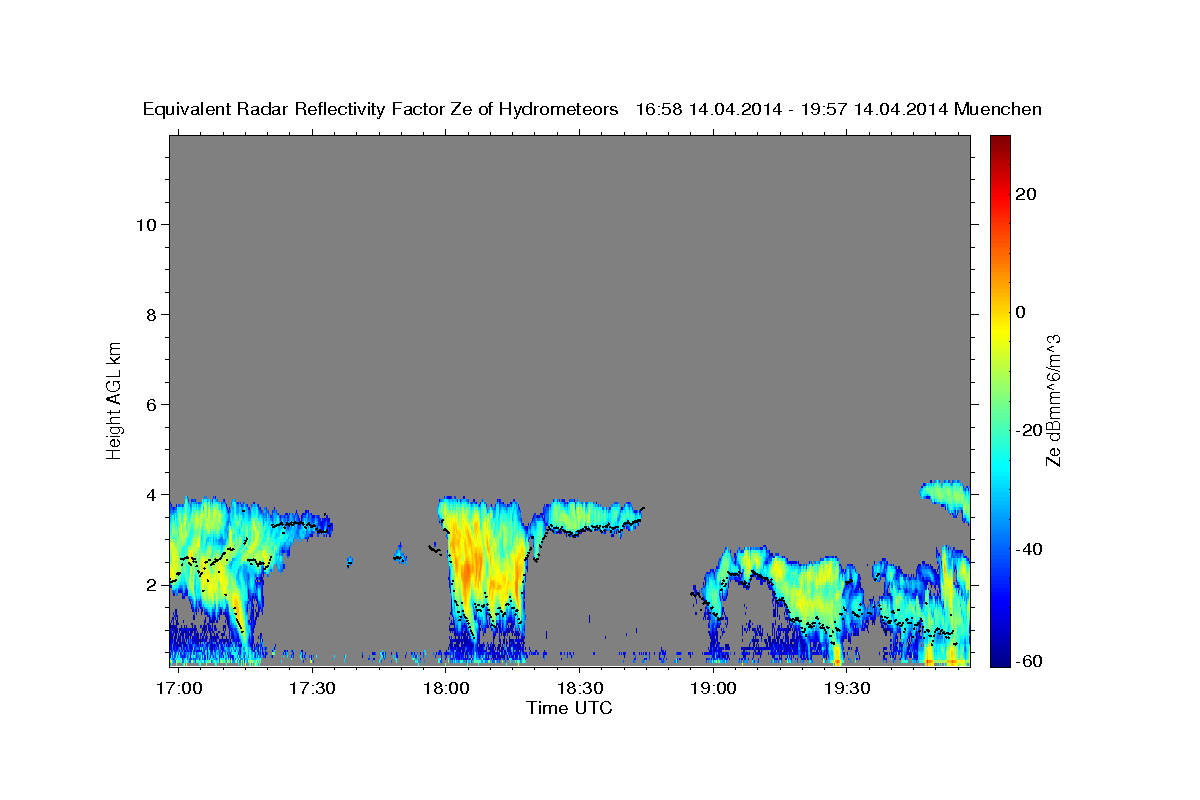1200x800 pixels.
Task: Click the "Time UTC" axis label
Action: click(569, 708)
